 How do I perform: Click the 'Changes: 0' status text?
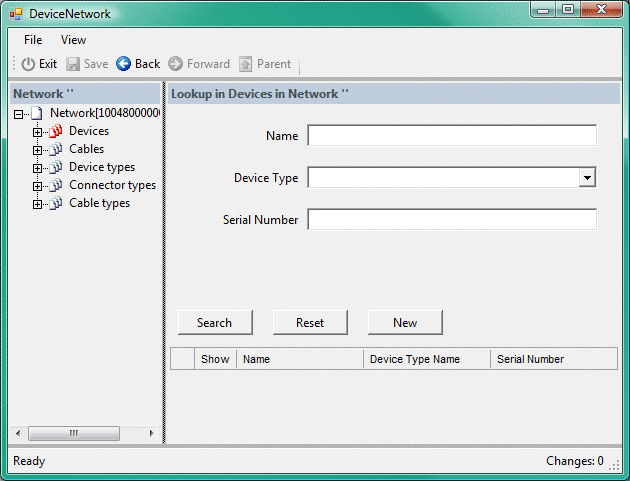575,461
